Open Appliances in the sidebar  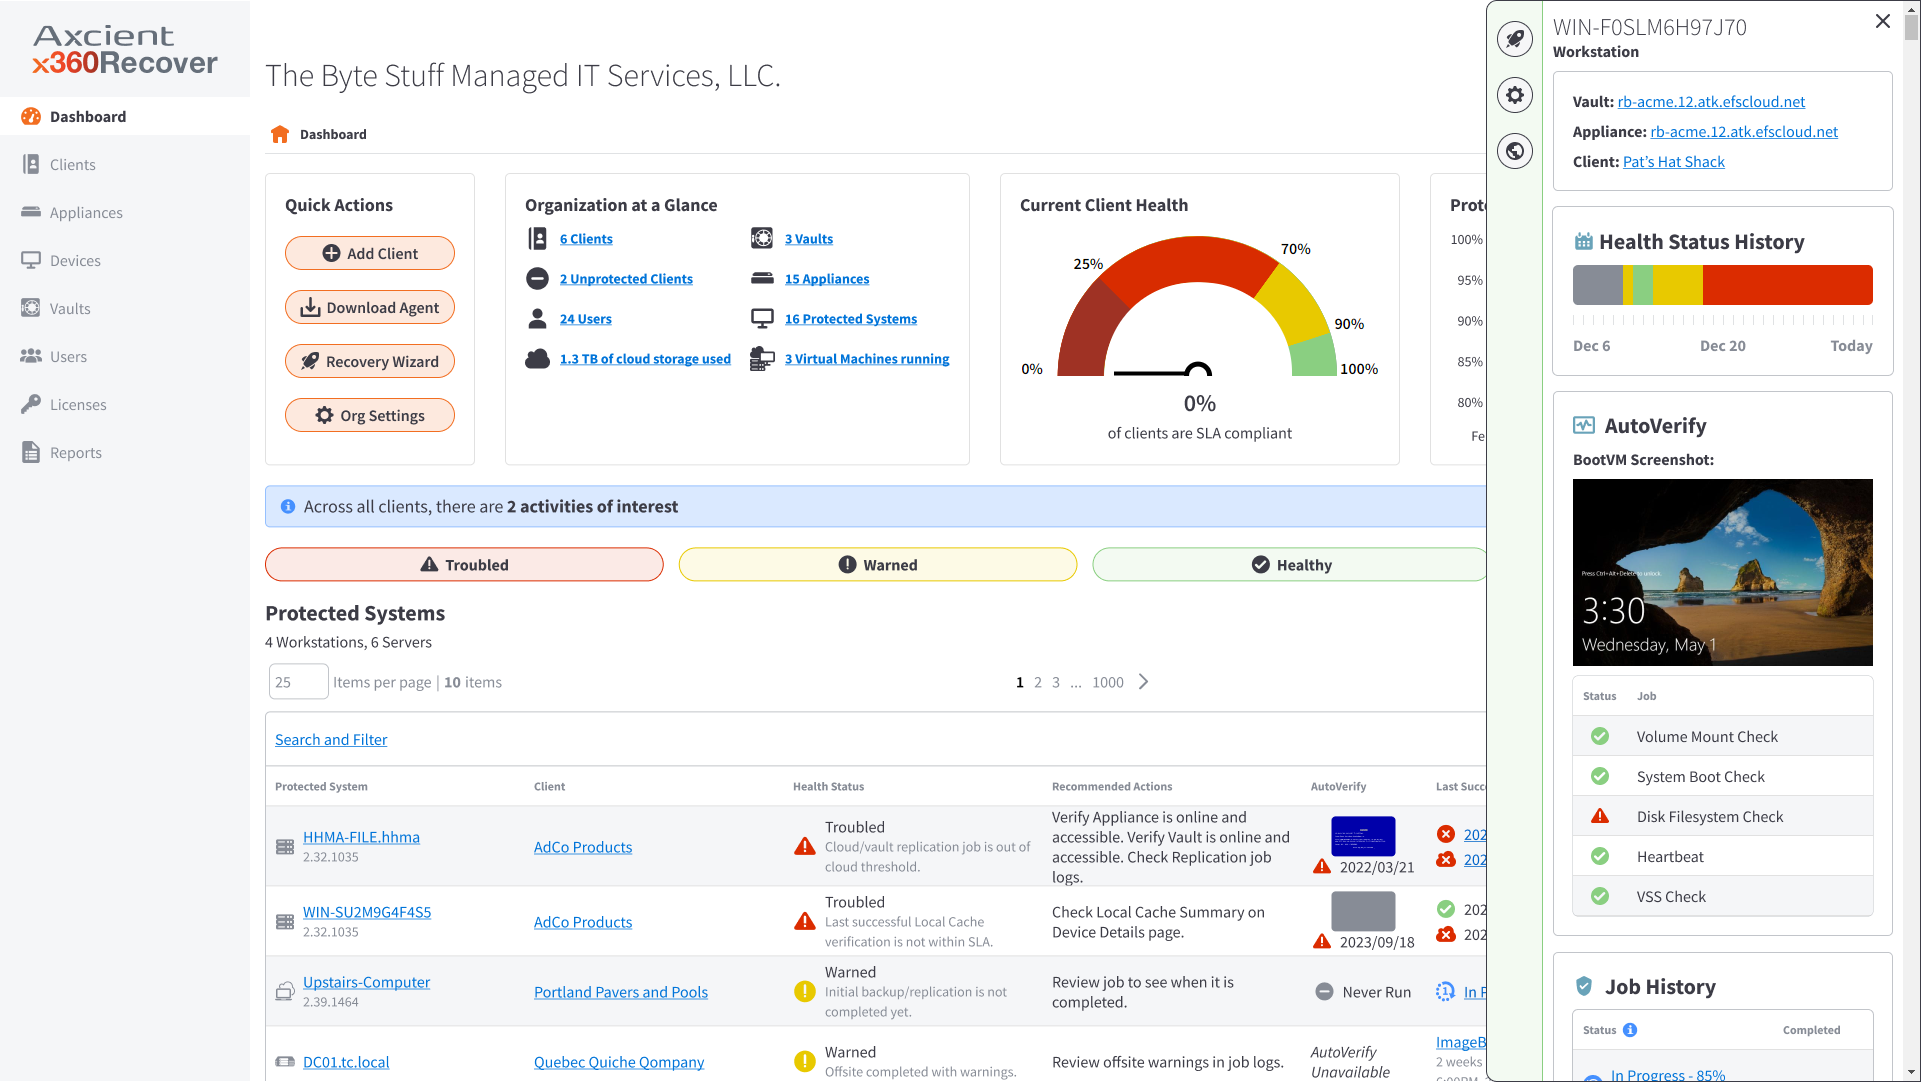click(86, 212)
